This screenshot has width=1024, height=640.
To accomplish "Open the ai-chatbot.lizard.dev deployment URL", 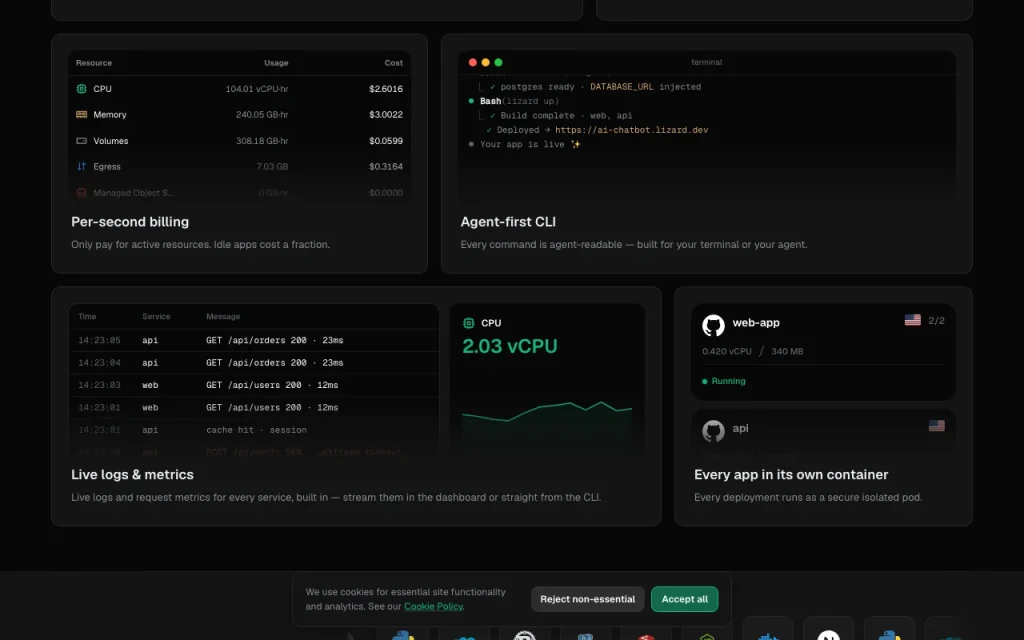I will coord(632,130).
